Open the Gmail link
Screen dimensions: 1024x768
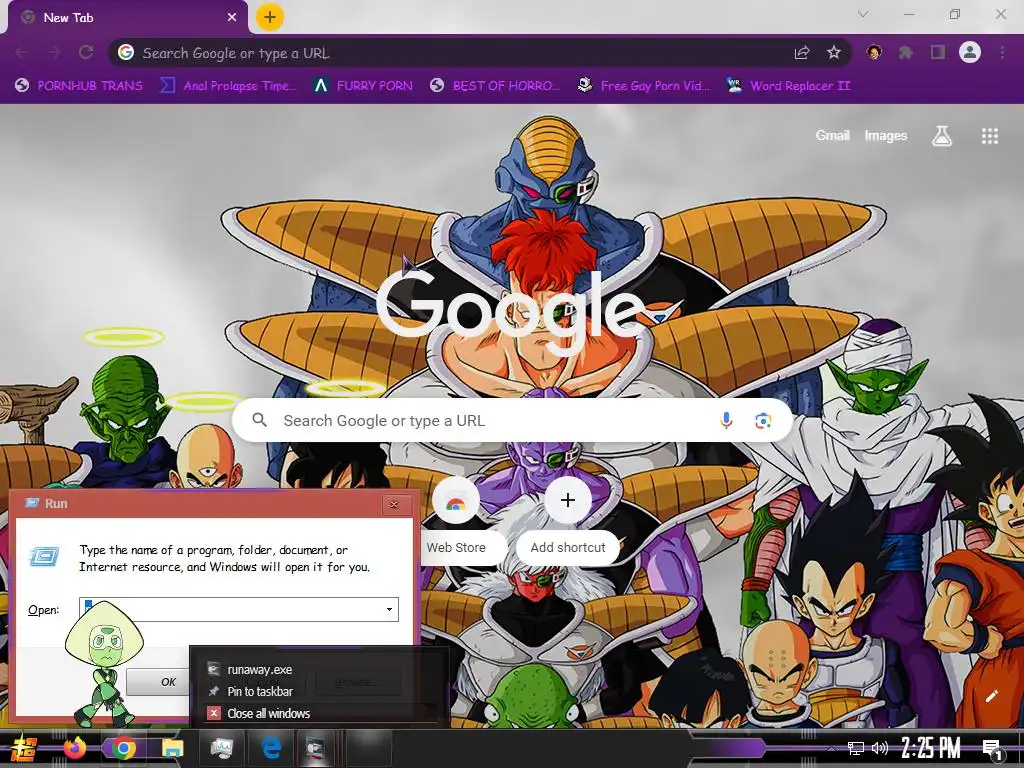pos(832,135)
